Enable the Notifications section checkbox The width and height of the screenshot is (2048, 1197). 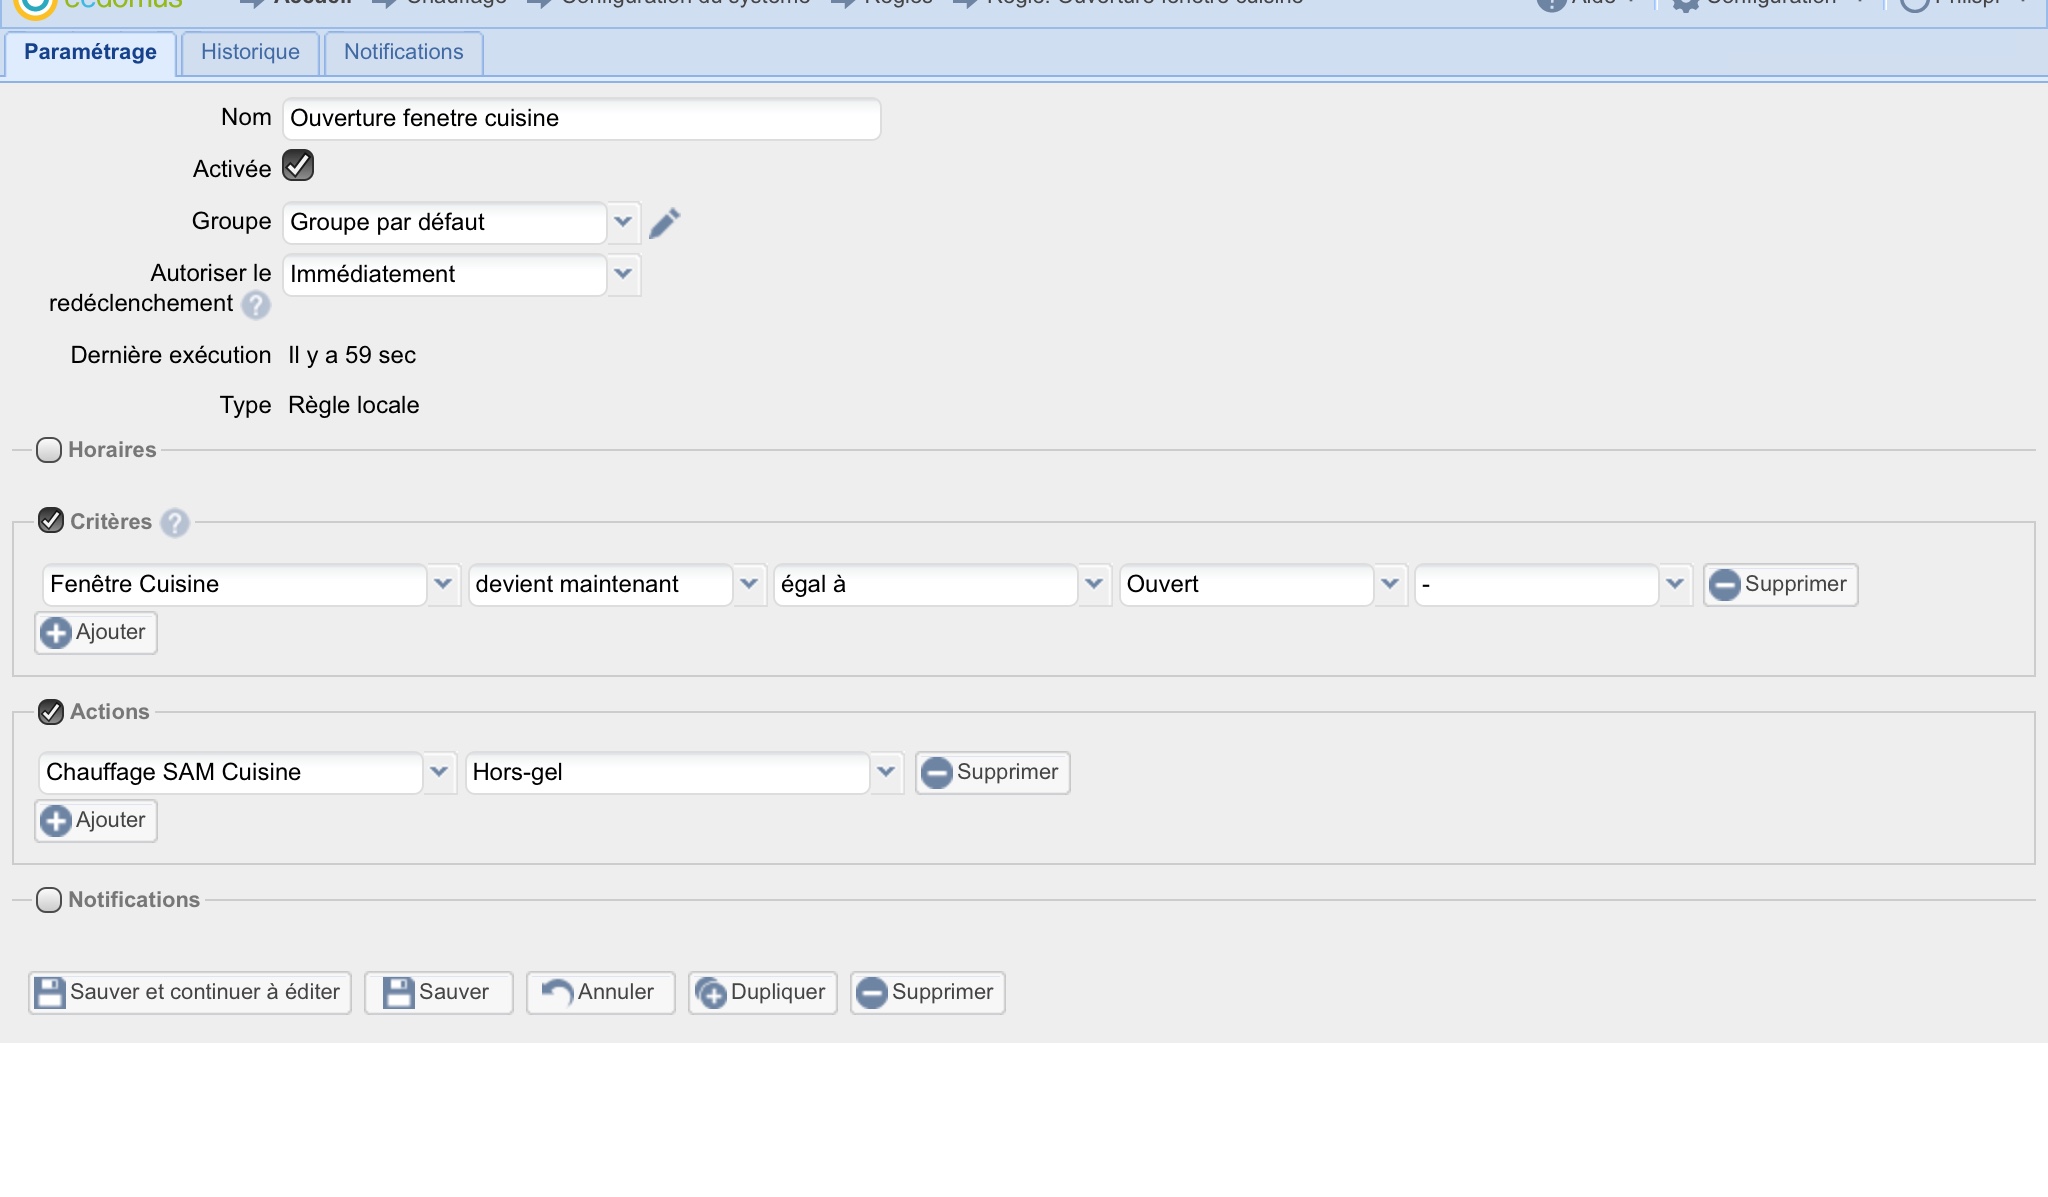click(x=49, y=900)
